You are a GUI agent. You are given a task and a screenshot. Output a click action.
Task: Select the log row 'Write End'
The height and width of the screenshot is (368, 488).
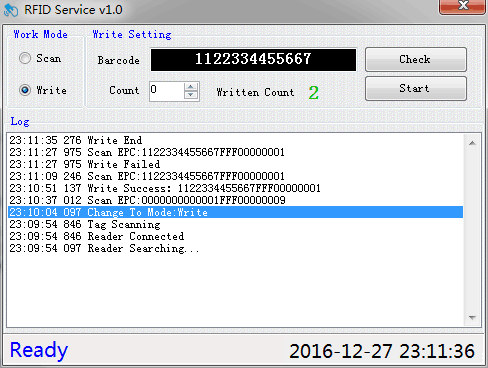(235, 140)
